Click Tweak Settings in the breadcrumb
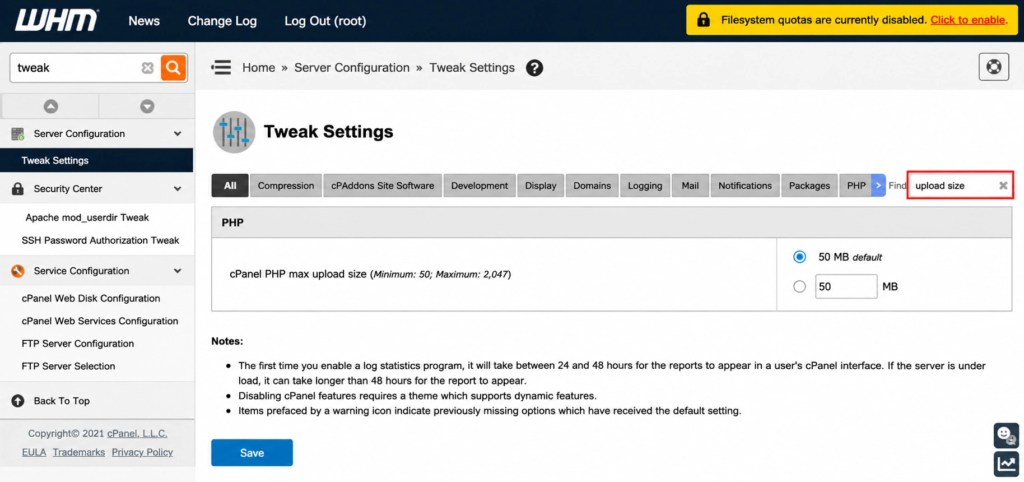This screenshot has width=1024, height=482. [472, 68]
